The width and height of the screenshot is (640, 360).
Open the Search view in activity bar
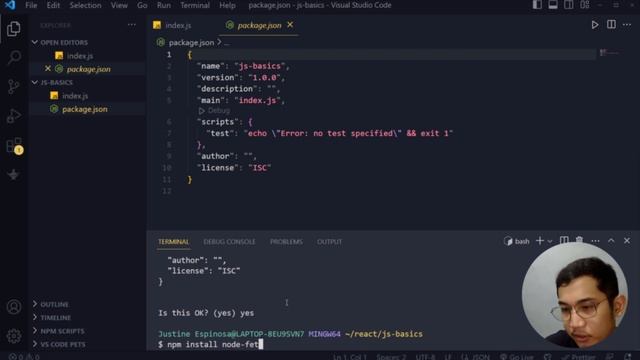pos(13,57)
